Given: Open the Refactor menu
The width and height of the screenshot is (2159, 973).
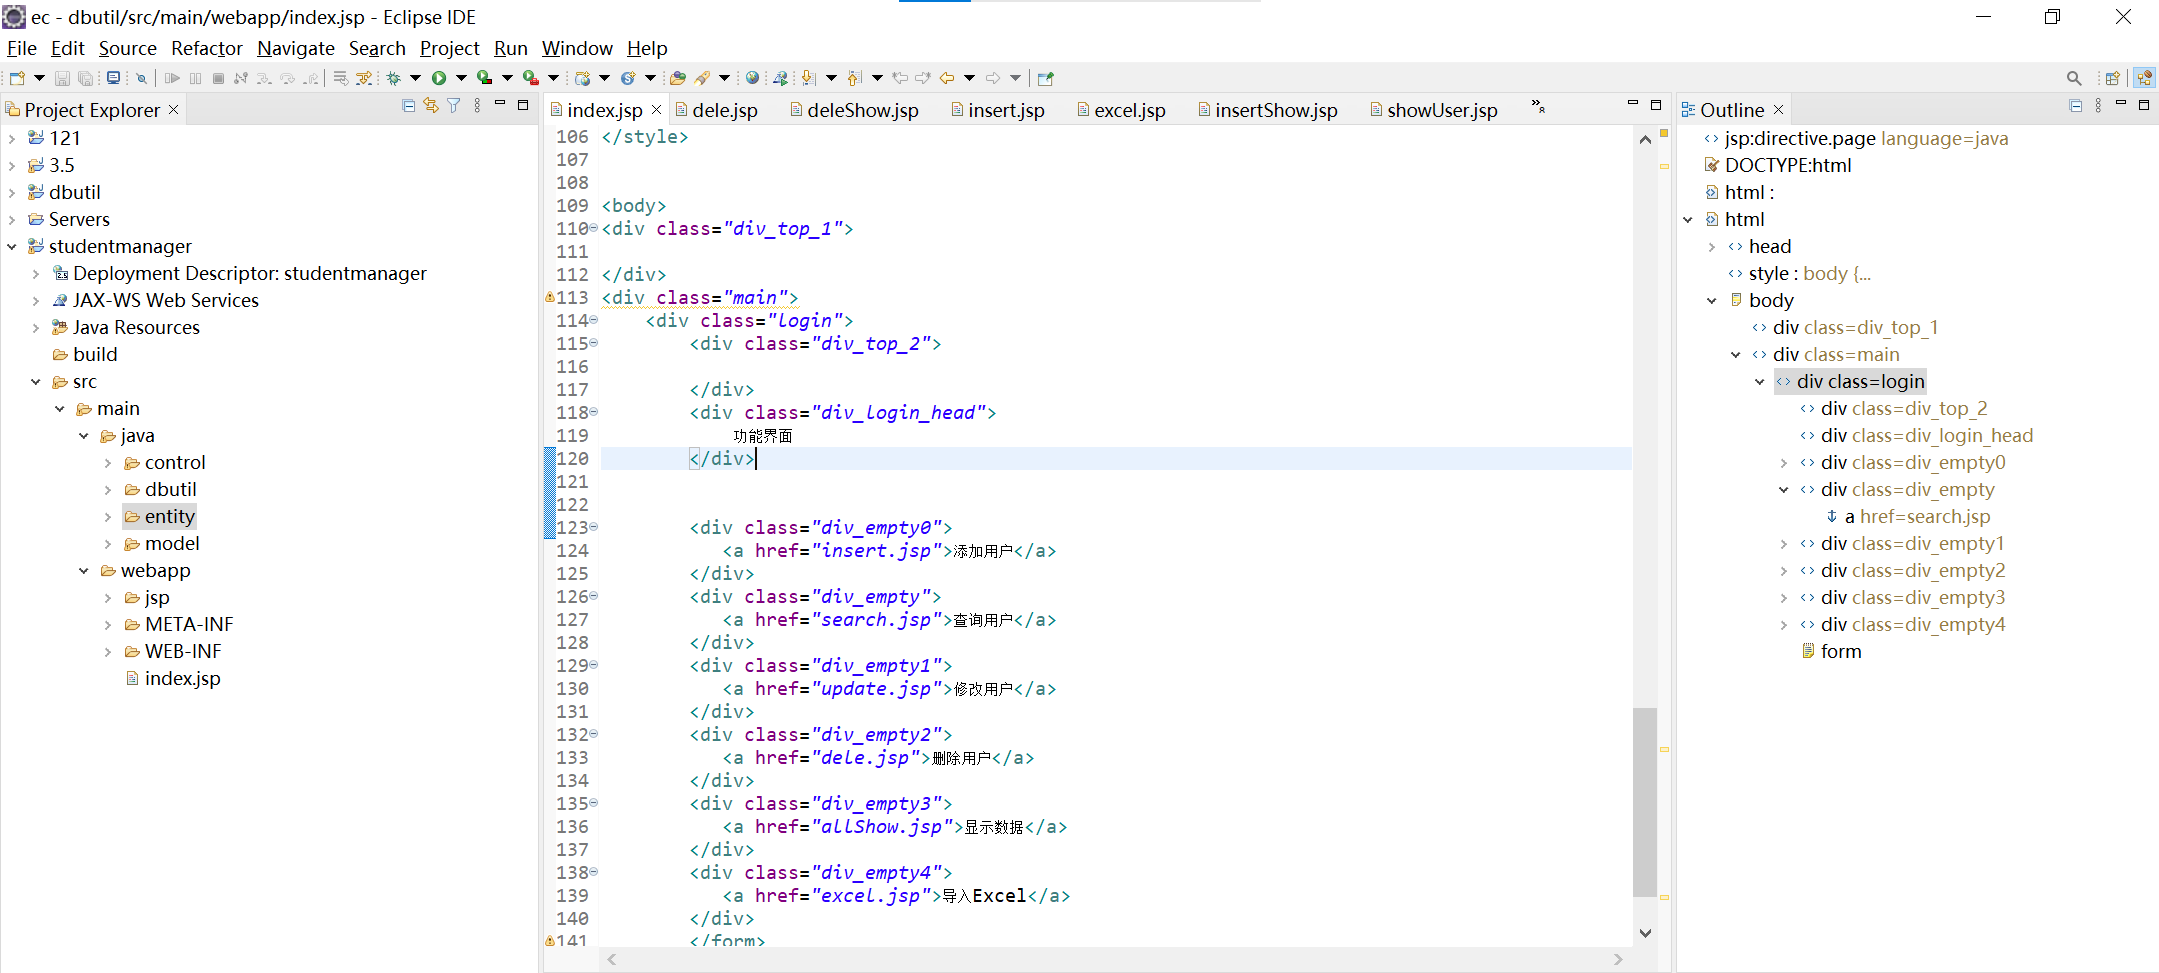Looking at the screenshot, I should click(207, 48).
